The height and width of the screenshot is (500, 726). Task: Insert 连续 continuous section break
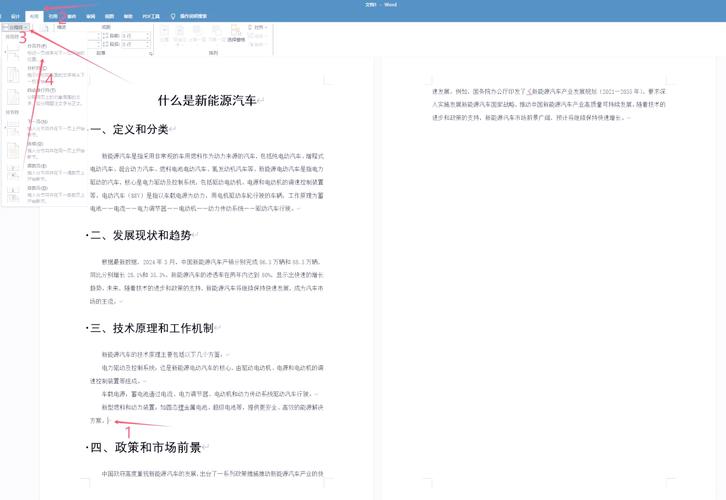point(45,150)
